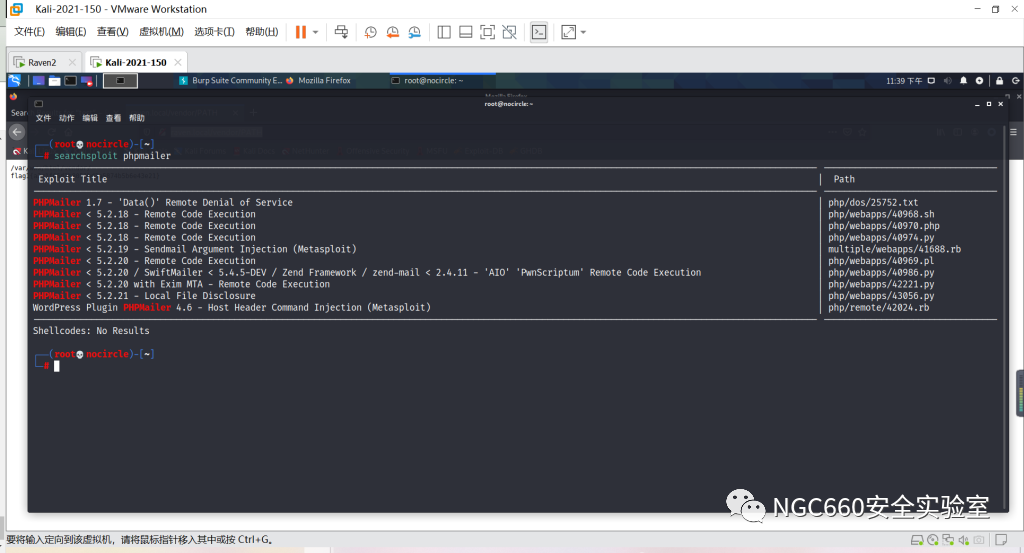Screen dimensions: 1024x553
Task: Minimize the root@nocircle terminal window
Action: click(x=977, y=104)
